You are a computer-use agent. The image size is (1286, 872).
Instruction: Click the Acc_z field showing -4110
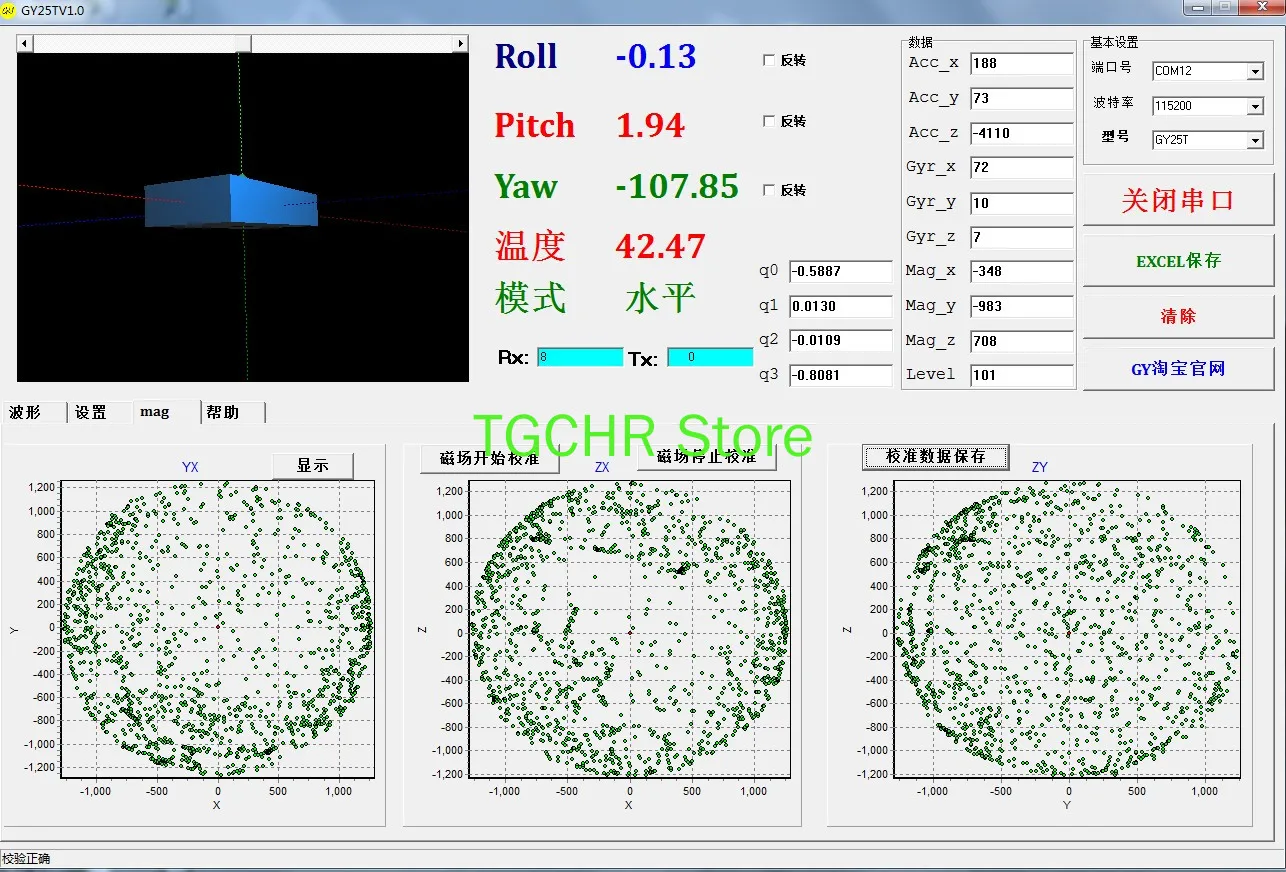pos(1021,133)
